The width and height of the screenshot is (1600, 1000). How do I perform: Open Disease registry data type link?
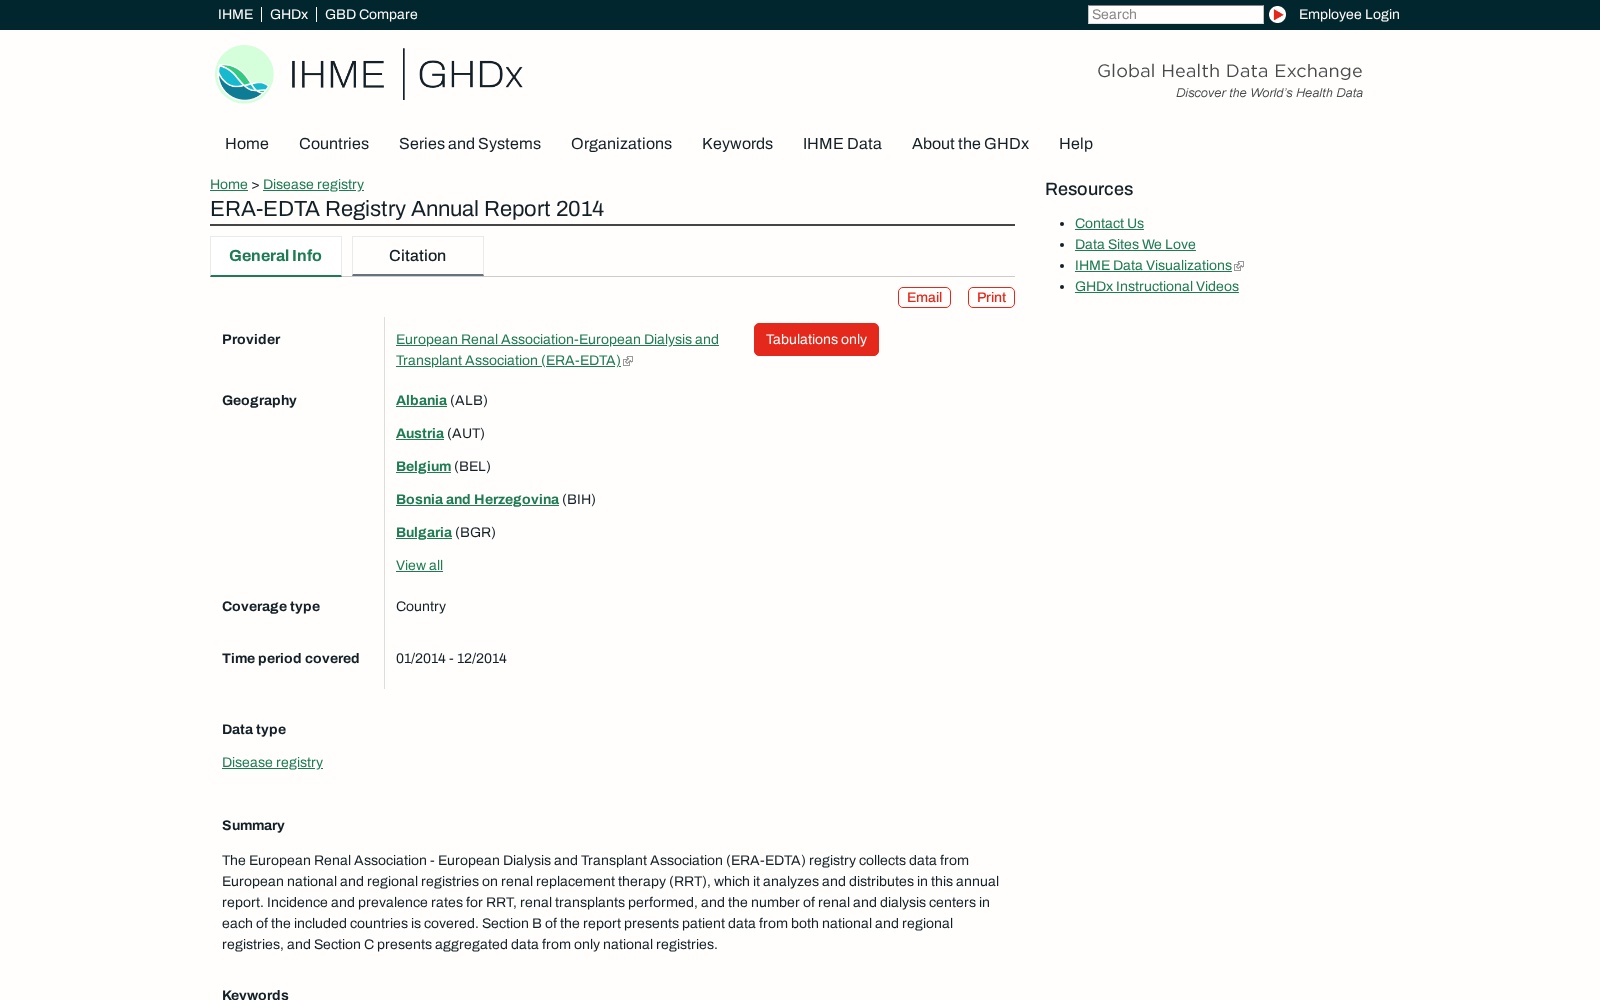[x=272, y=763]
